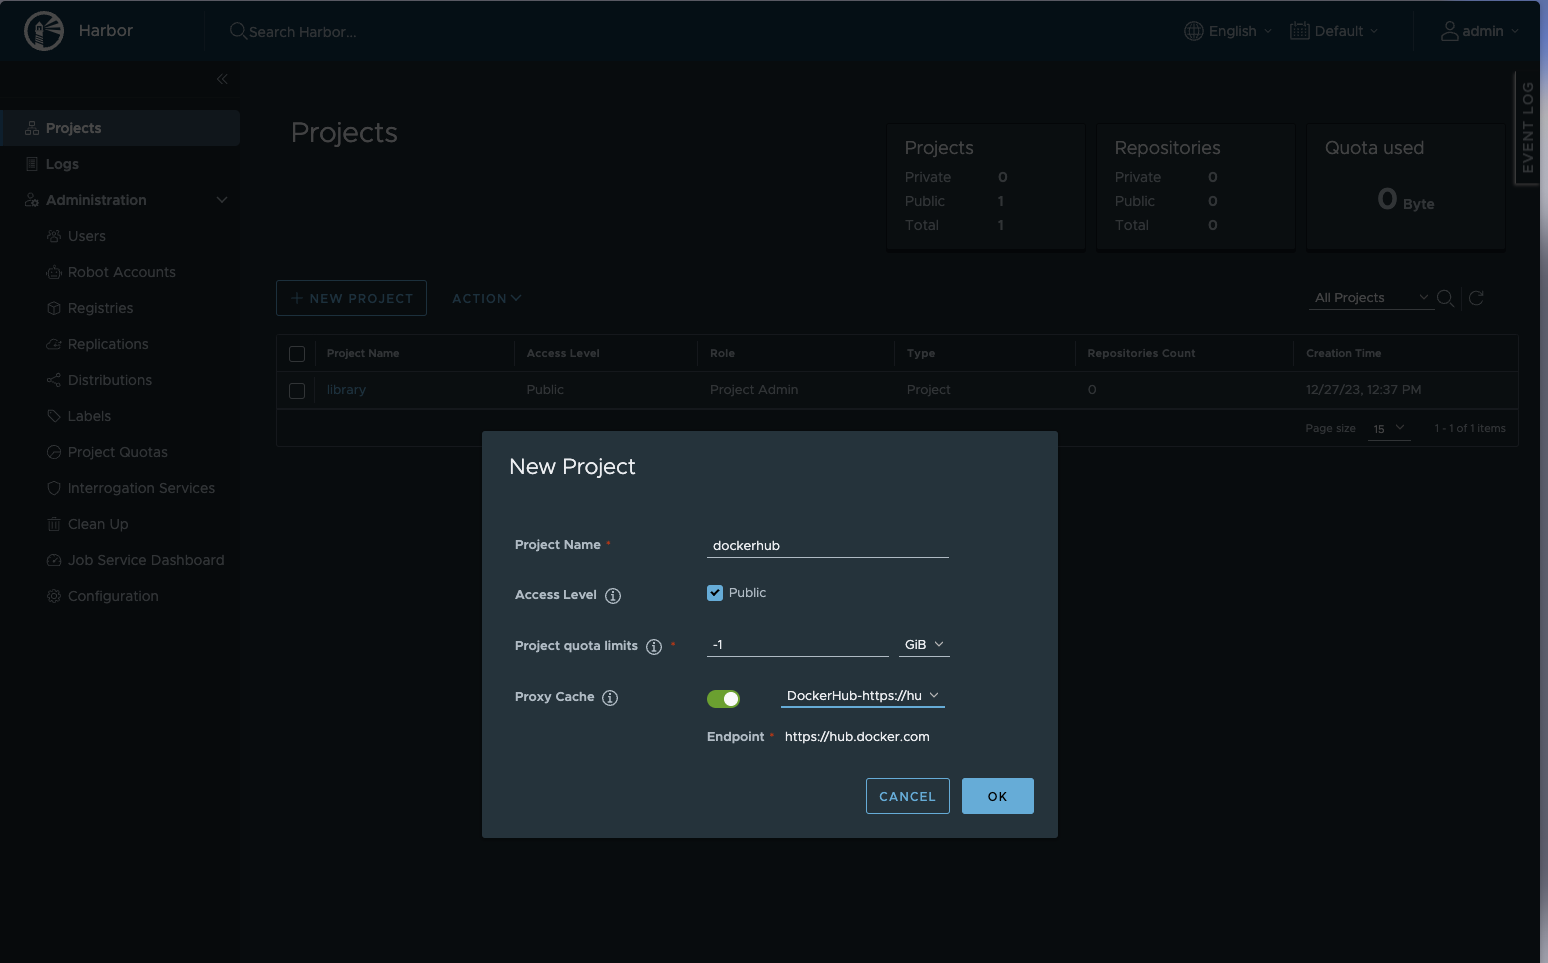Click the Access Level column header
The height and width of the screenshot is (963, 1548).
coord(563,353)
